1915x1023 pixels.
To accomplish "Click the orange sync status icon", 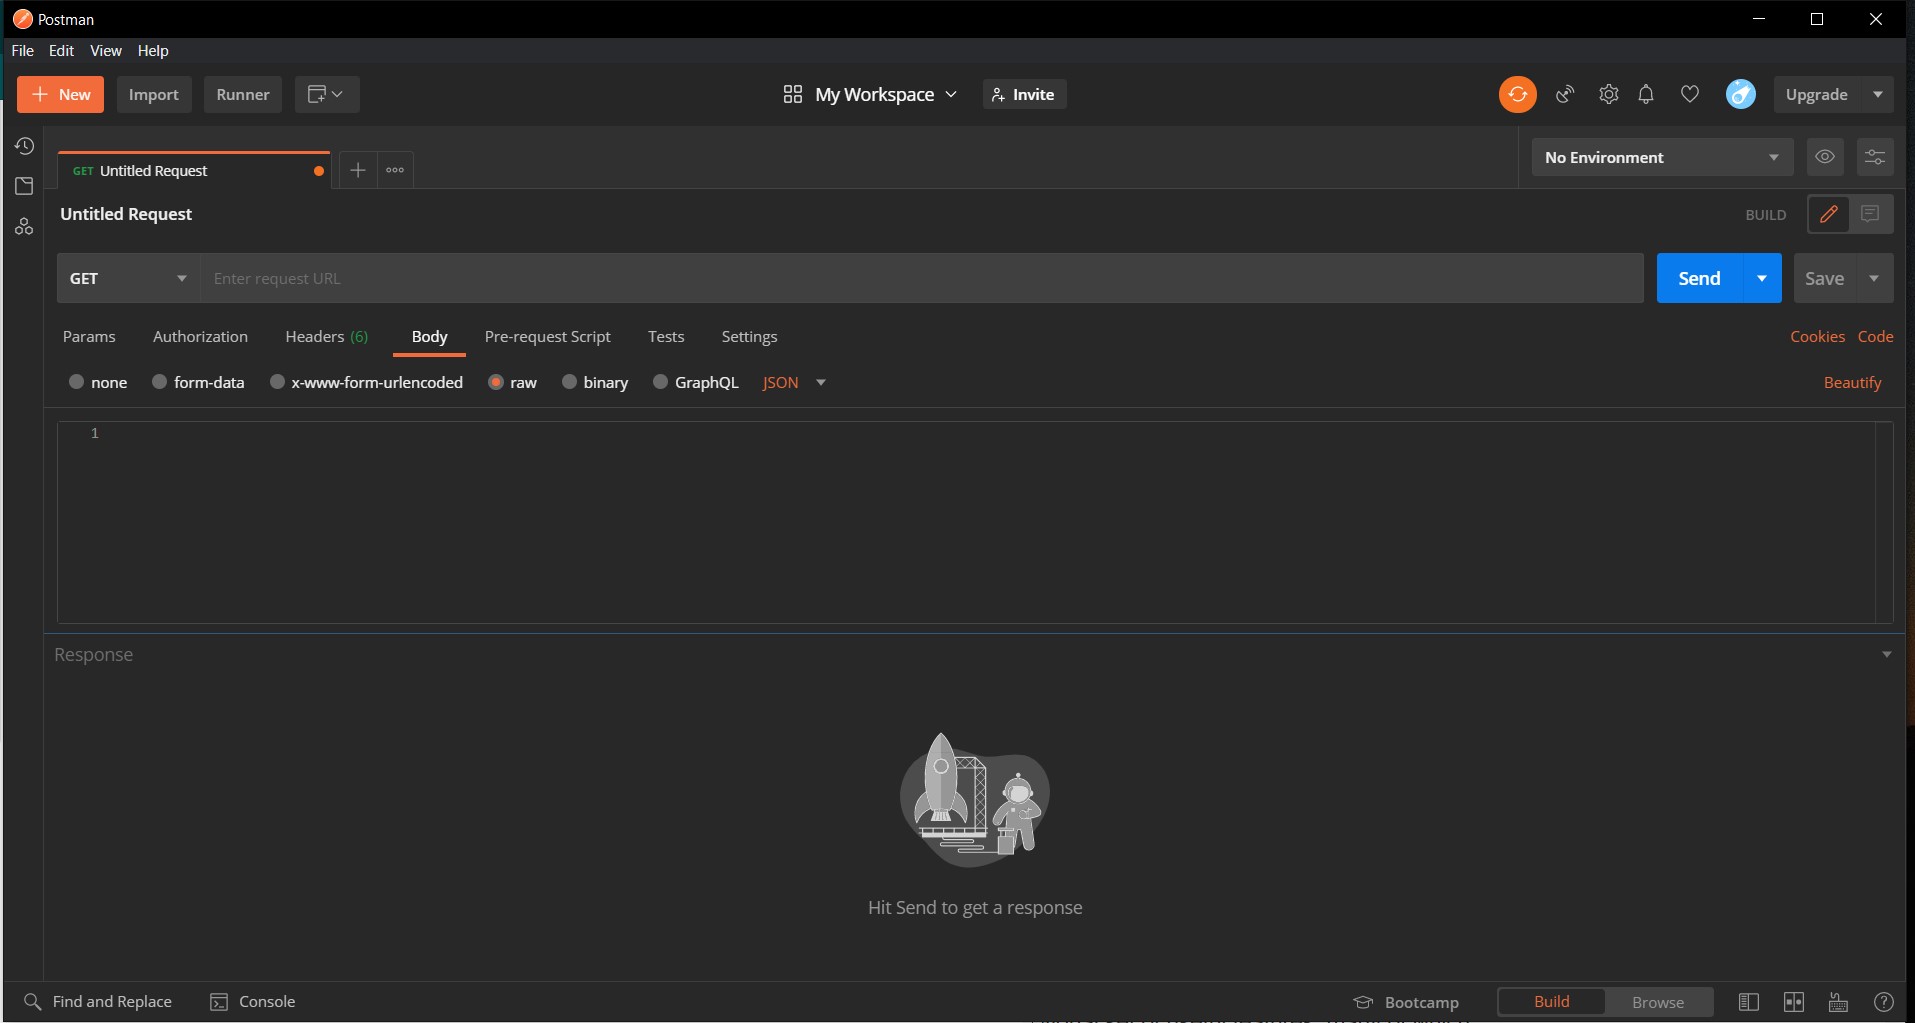I will point(1517,94).
